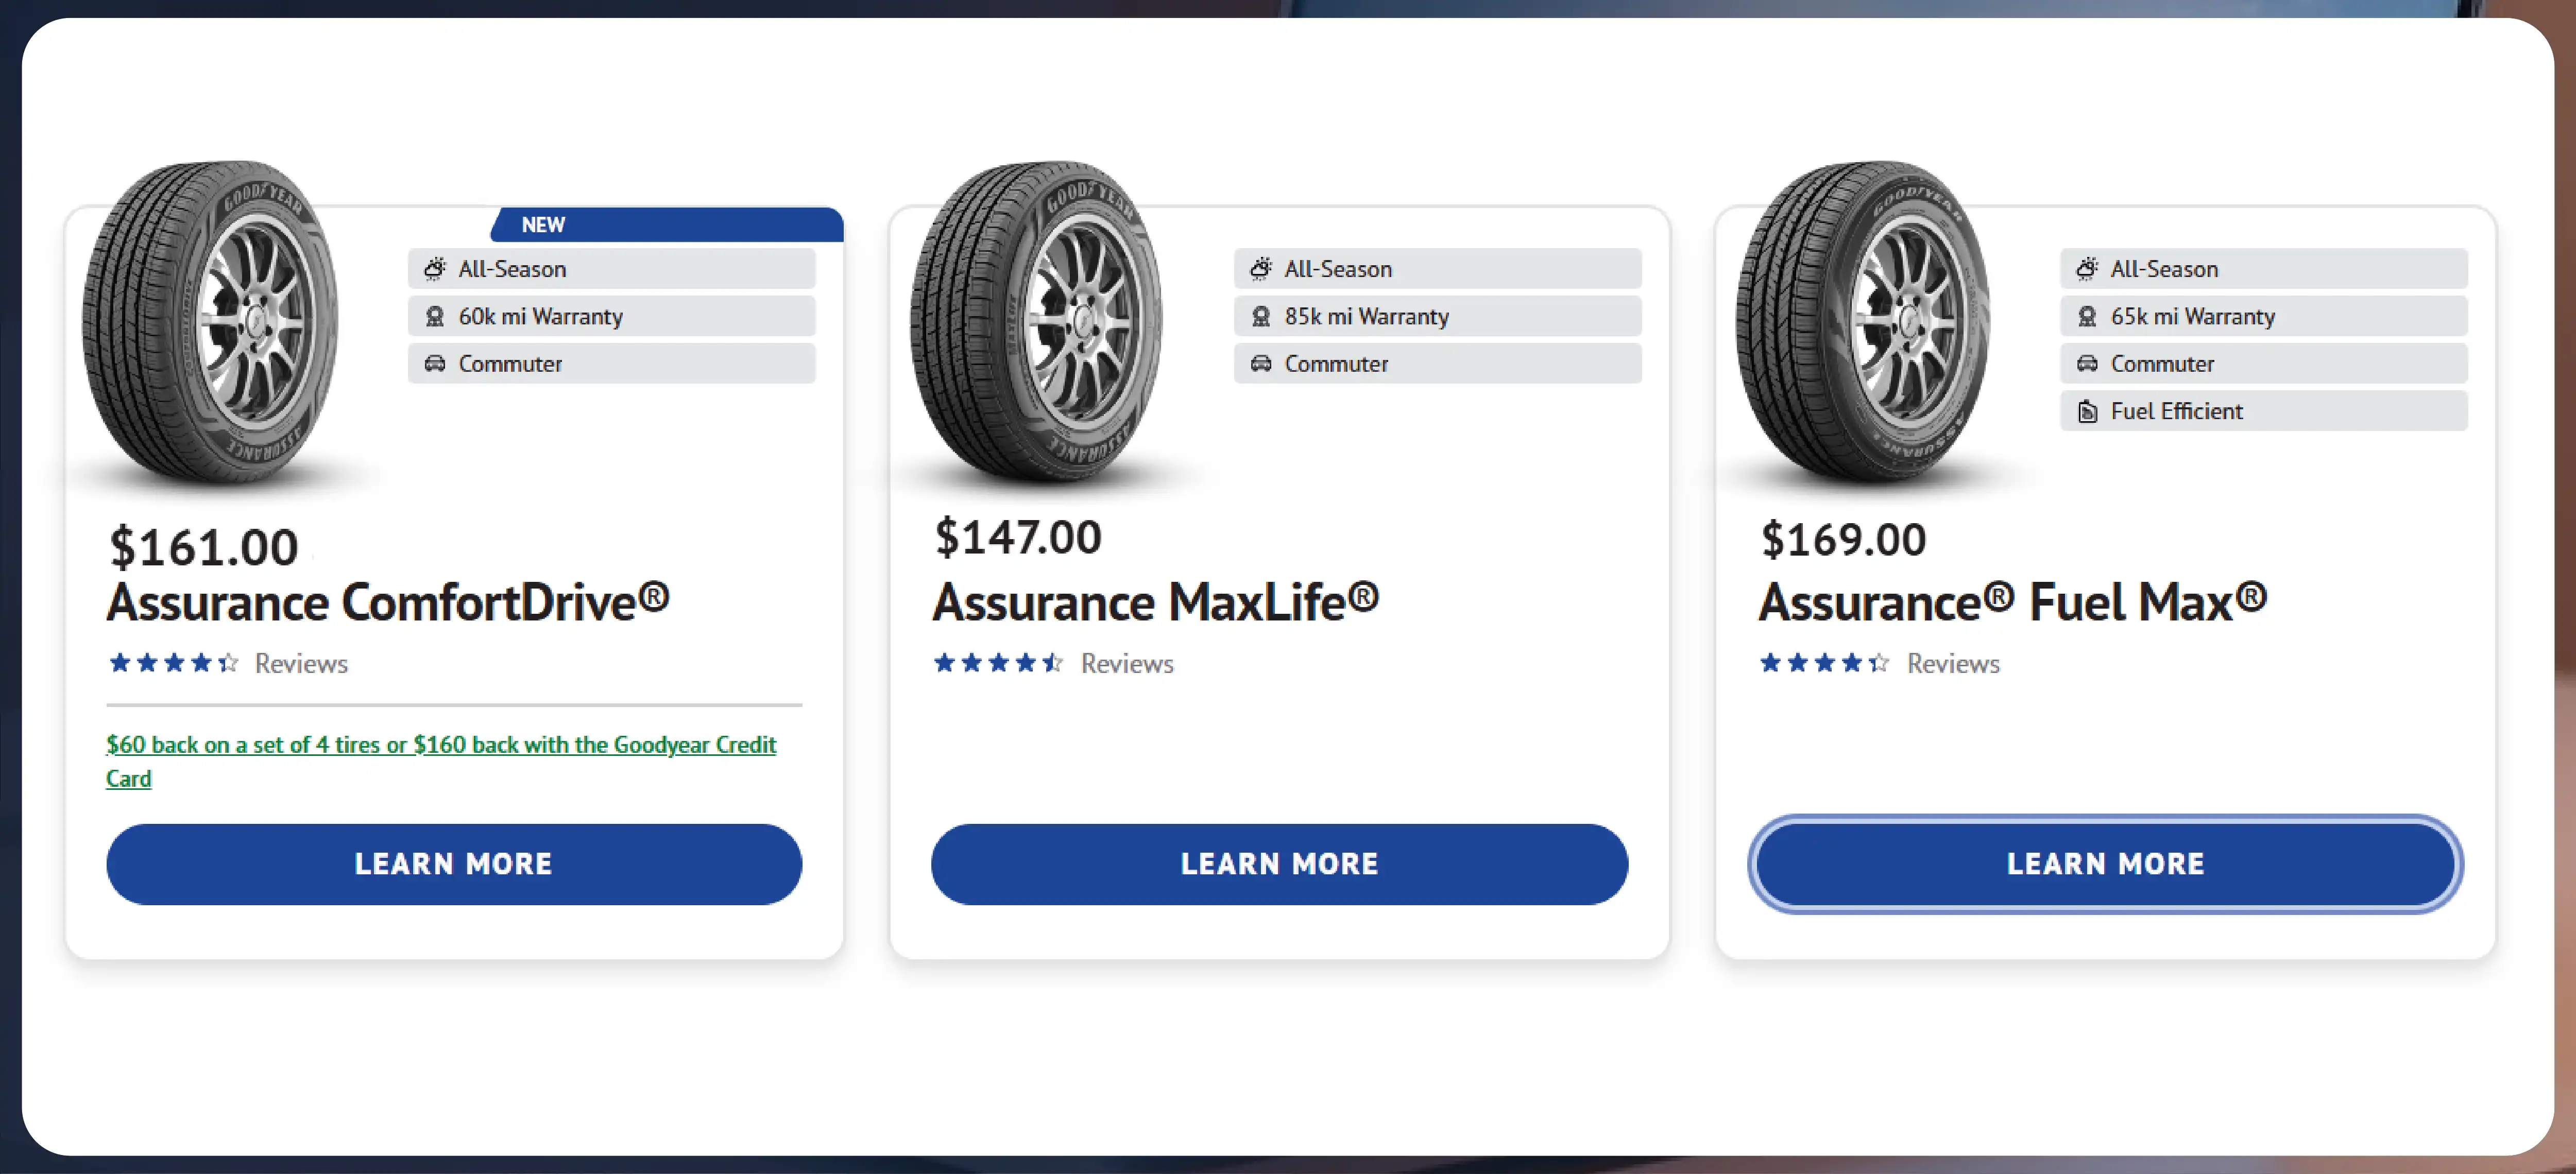The width and height of the screenshot is (2576, 1174).
Task: Click Learn More for Assurance MaxLife
Action: (x=1279, y=864)
